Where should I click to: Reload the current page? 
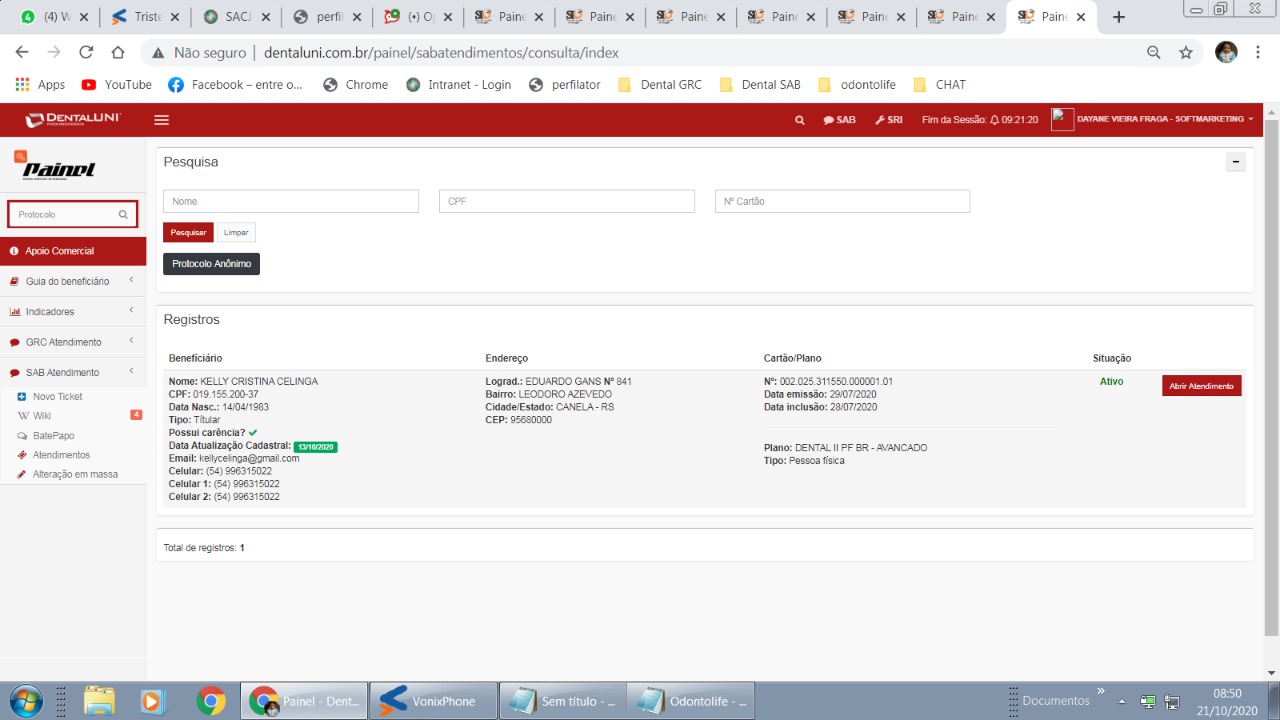coord(86,52)
